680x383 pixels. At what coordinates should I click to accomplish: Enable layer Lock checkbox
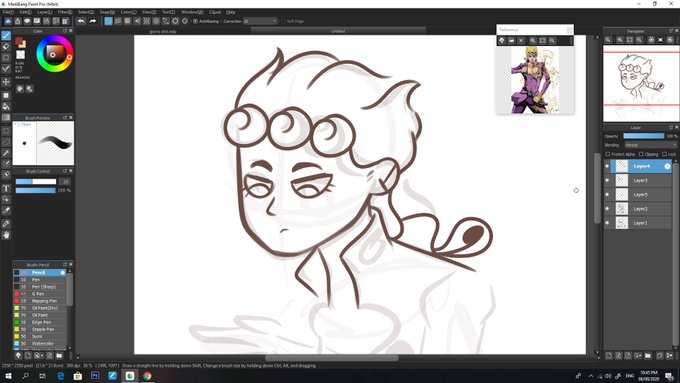point(664,154)
